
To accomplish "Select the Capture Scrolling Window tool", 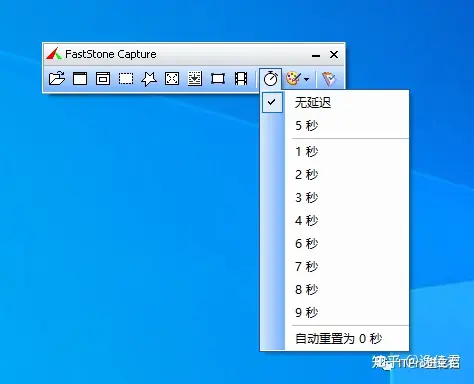I will pyautogui.click(x=195, y=79).
